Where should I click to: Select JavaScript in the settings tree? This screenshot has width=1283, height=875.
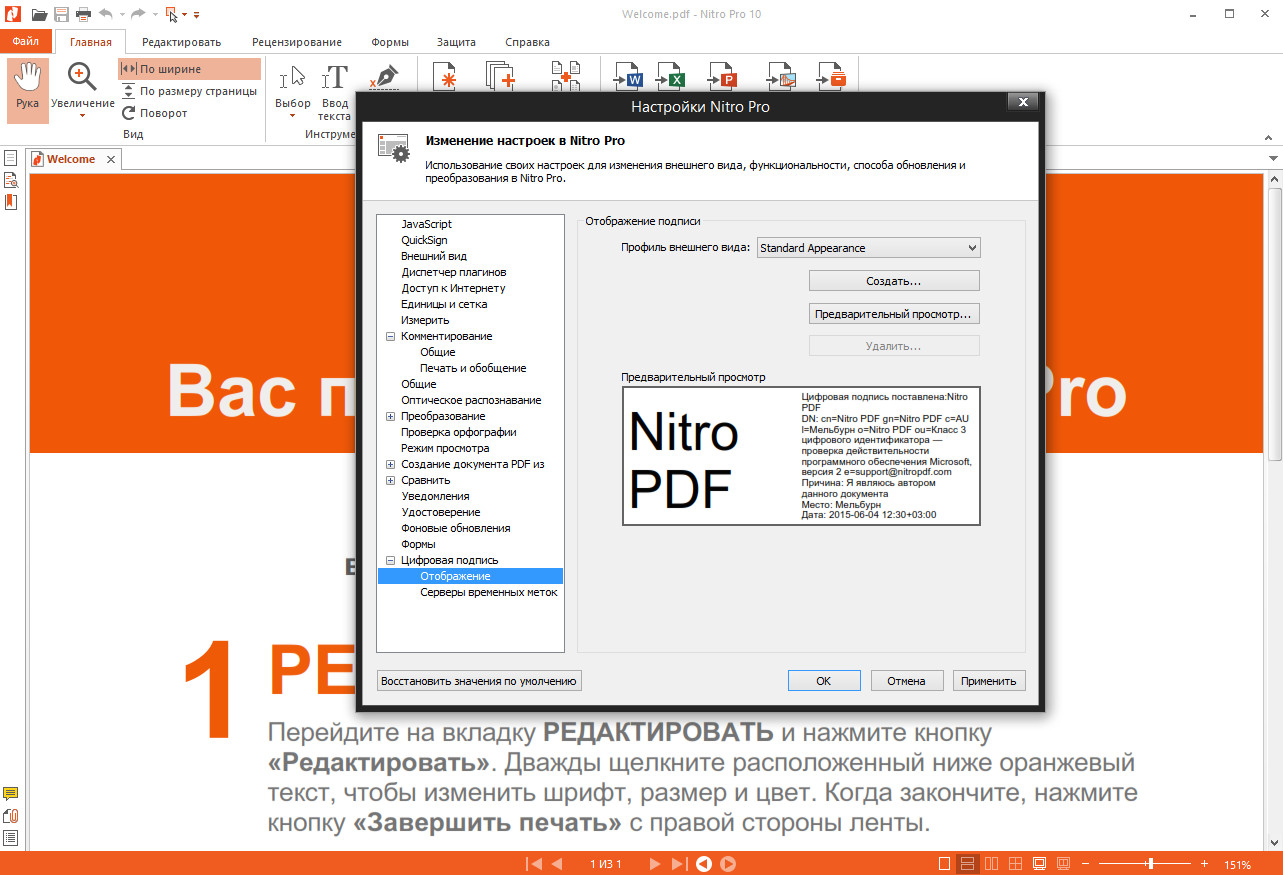[427, 224]
